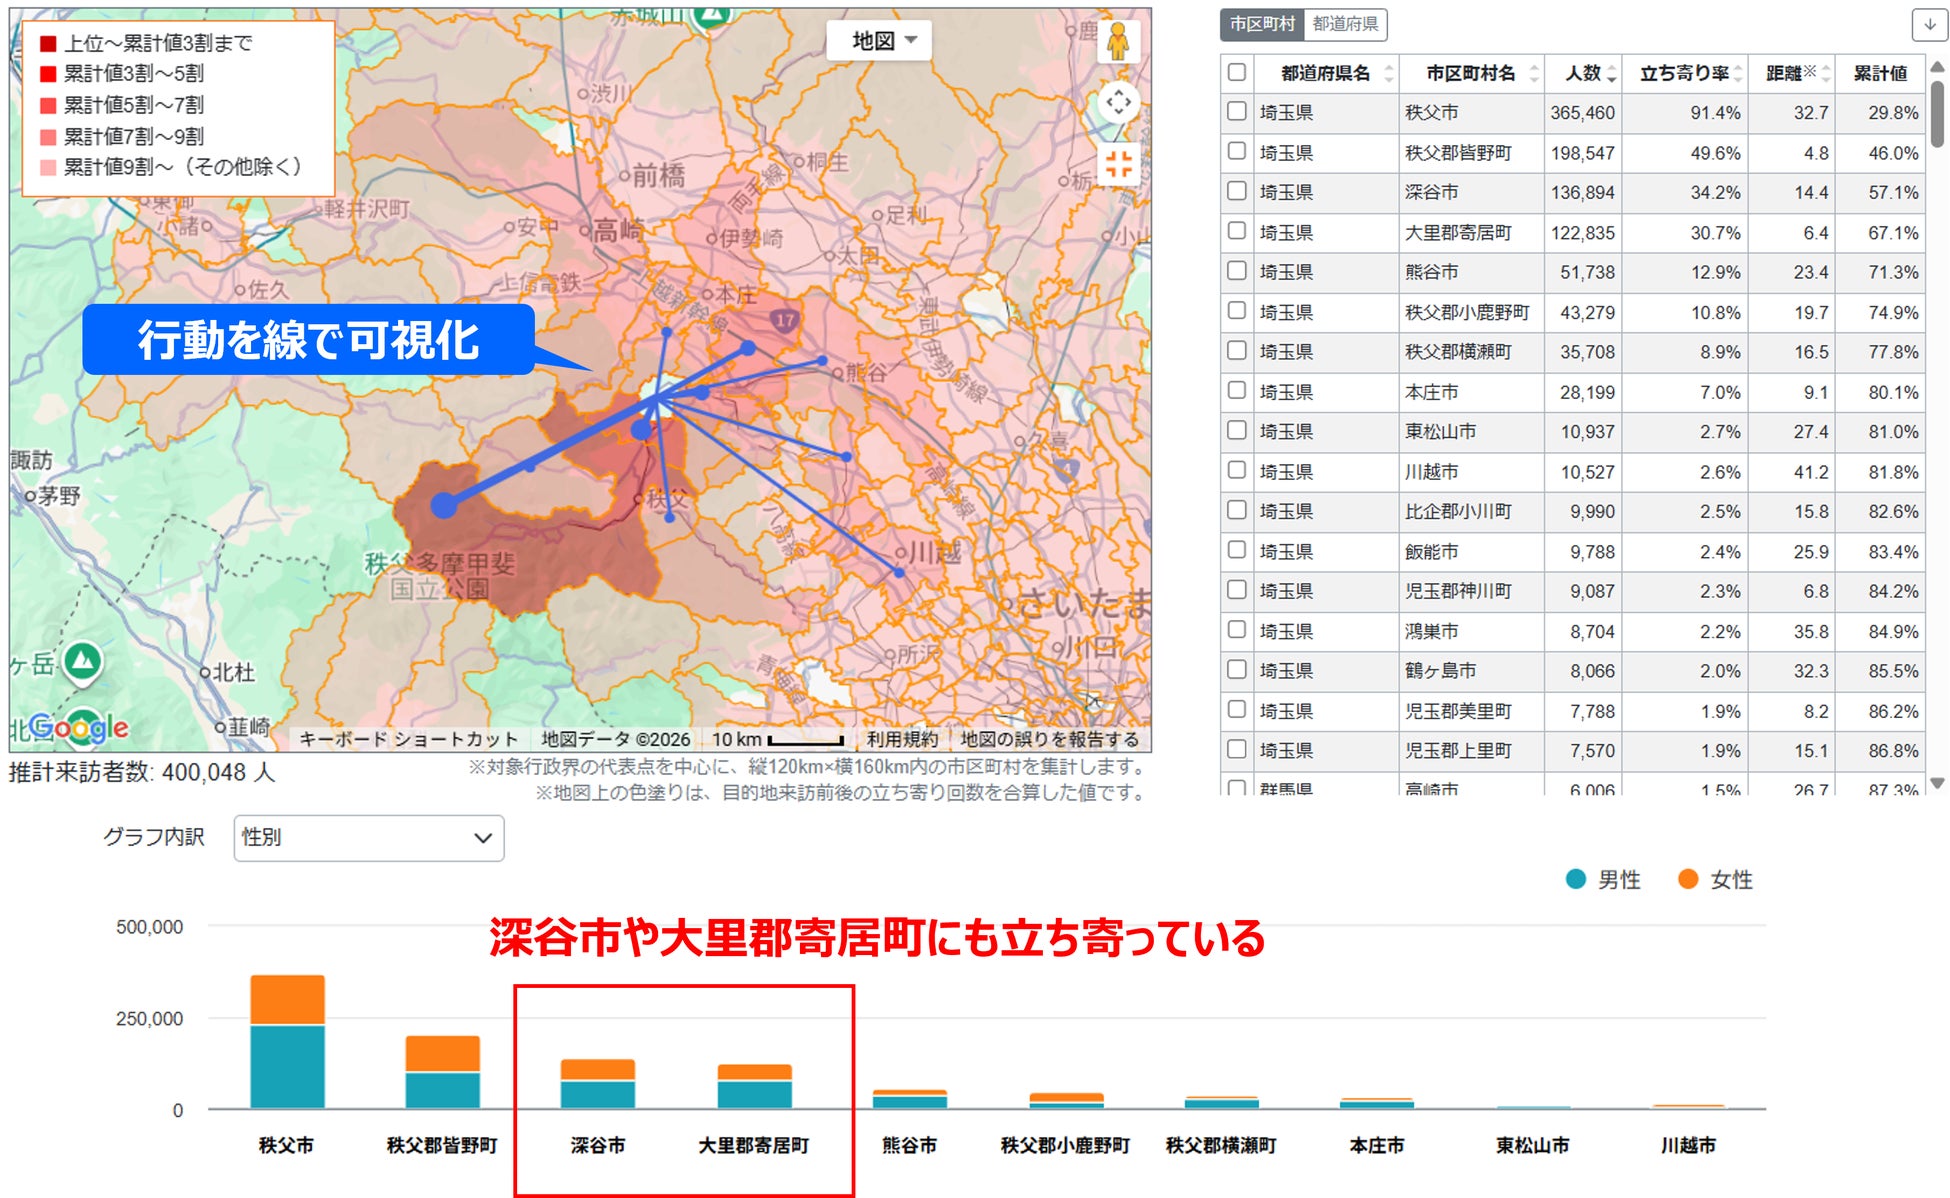Check the select-all header checkbox
Viewport: 1950px width, 1198px height.
pyautogui.click(x=1237, y=72)
